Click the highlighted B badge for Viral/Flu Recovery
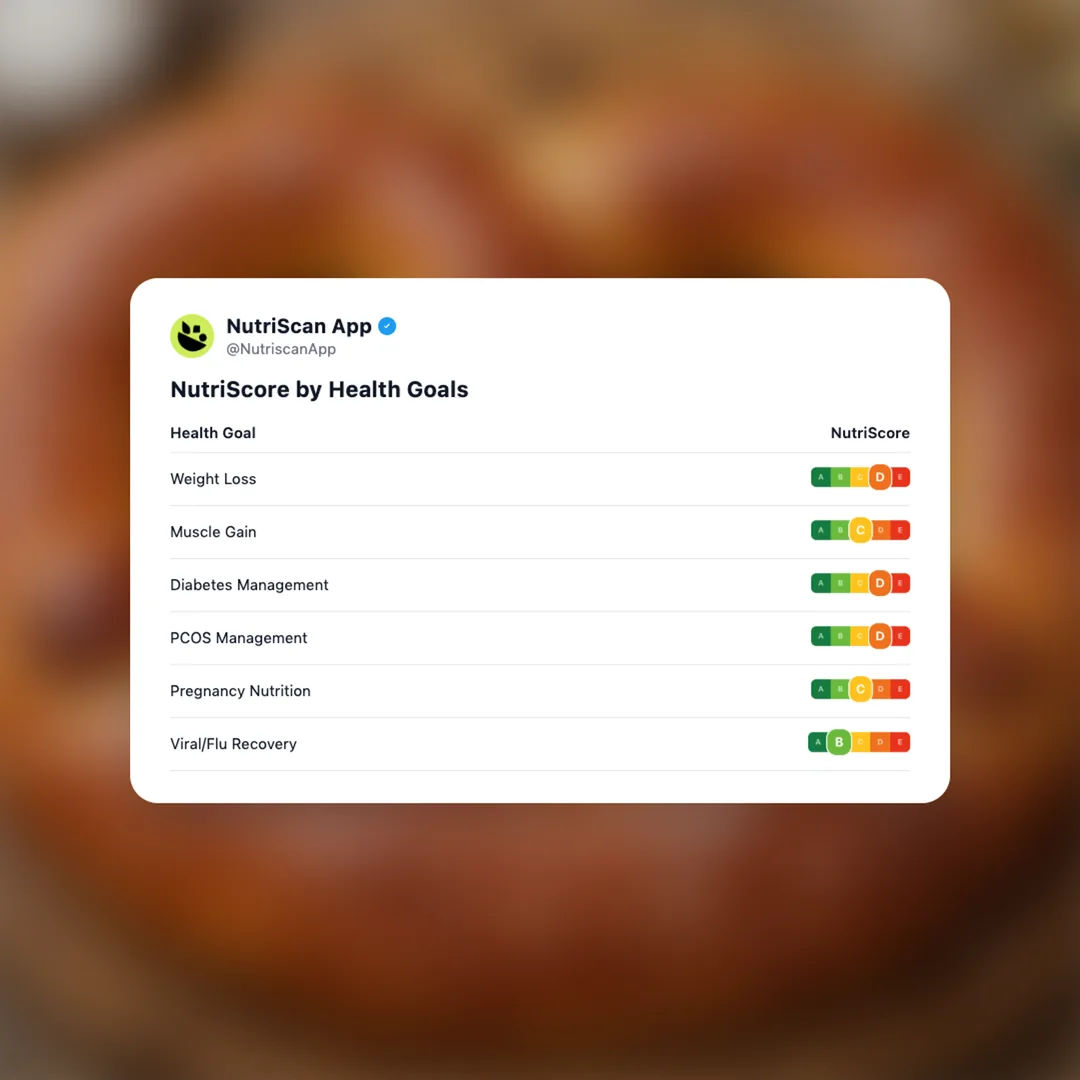 point(839,742)
